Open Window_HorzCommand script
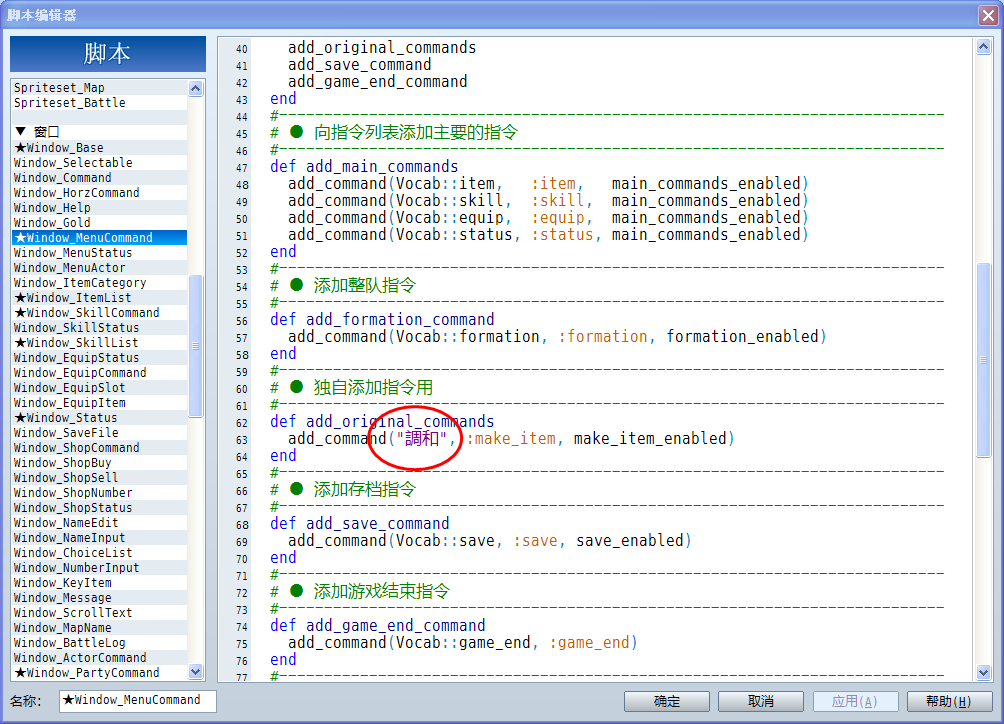The image size is (1004, 724). coord(100,193)
